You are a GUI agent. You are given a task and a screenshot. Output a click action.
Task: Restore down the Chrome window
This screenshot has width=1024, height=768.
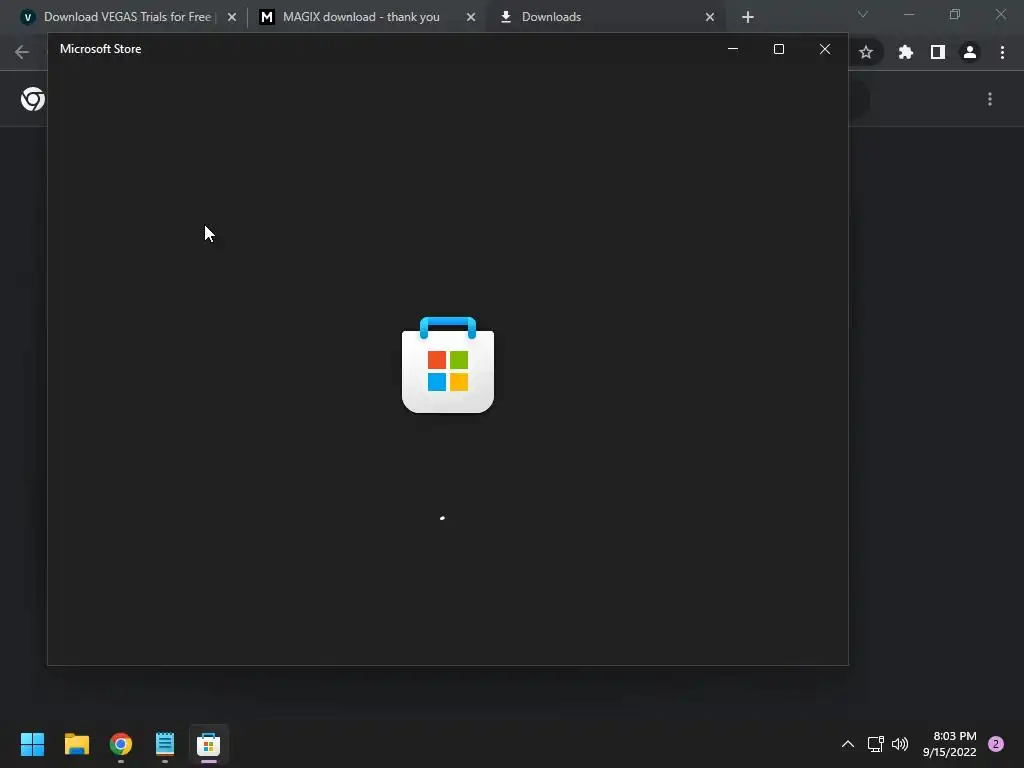[x=955, y=14]
